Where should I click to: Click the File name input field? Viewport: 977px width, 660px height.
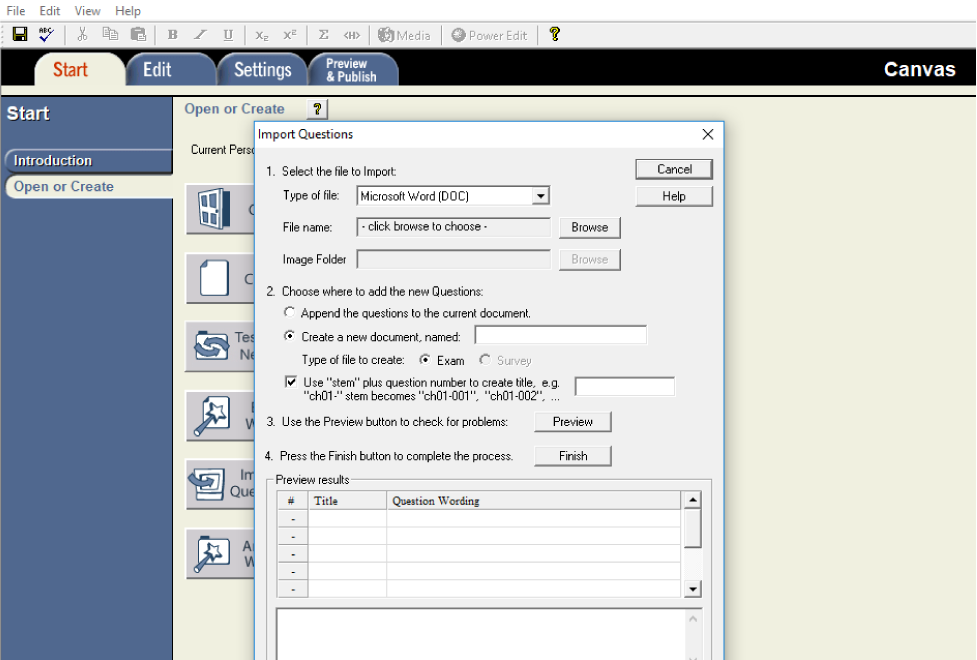tap(454, 227)
